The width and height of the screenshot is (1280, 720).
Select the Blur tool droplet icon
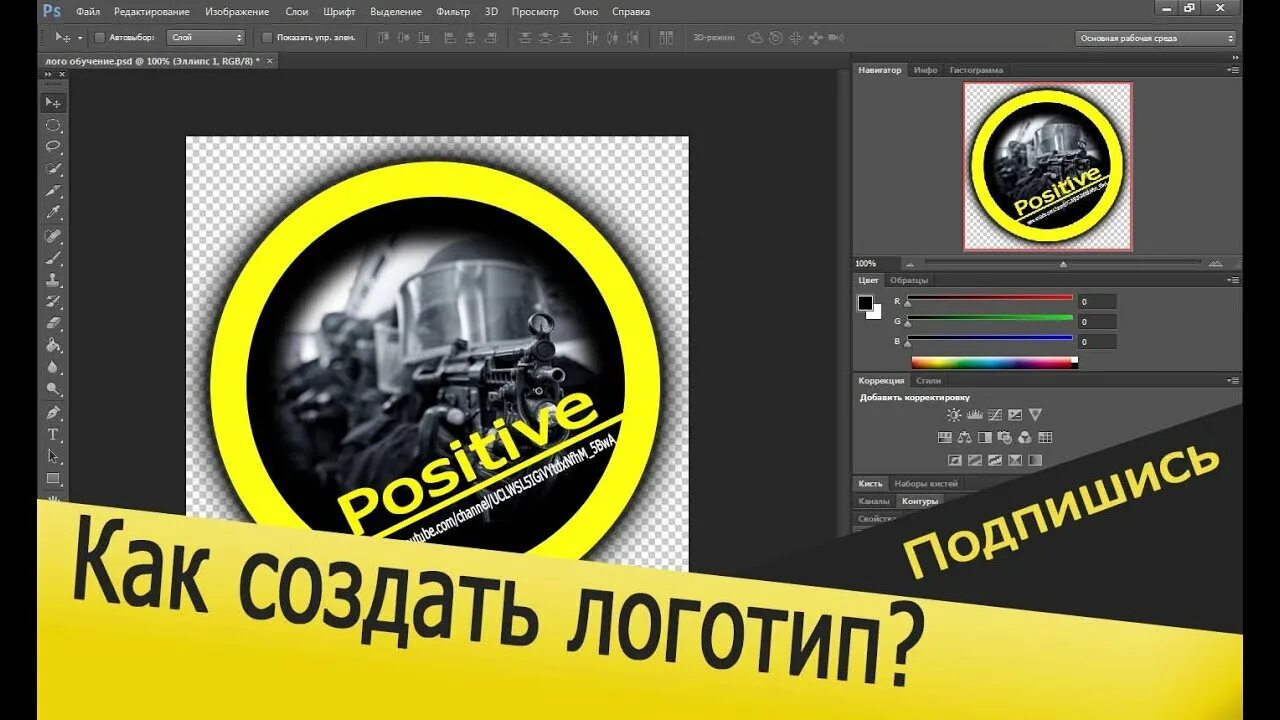click(54, 368)
